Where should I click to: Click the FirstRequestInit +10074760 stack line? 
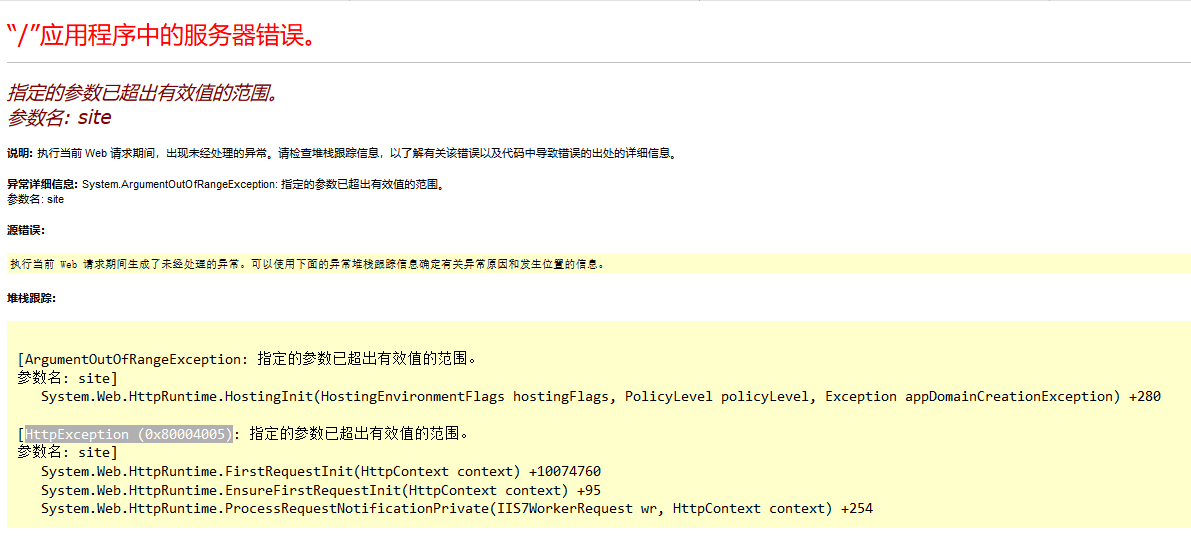pos(321,472)
